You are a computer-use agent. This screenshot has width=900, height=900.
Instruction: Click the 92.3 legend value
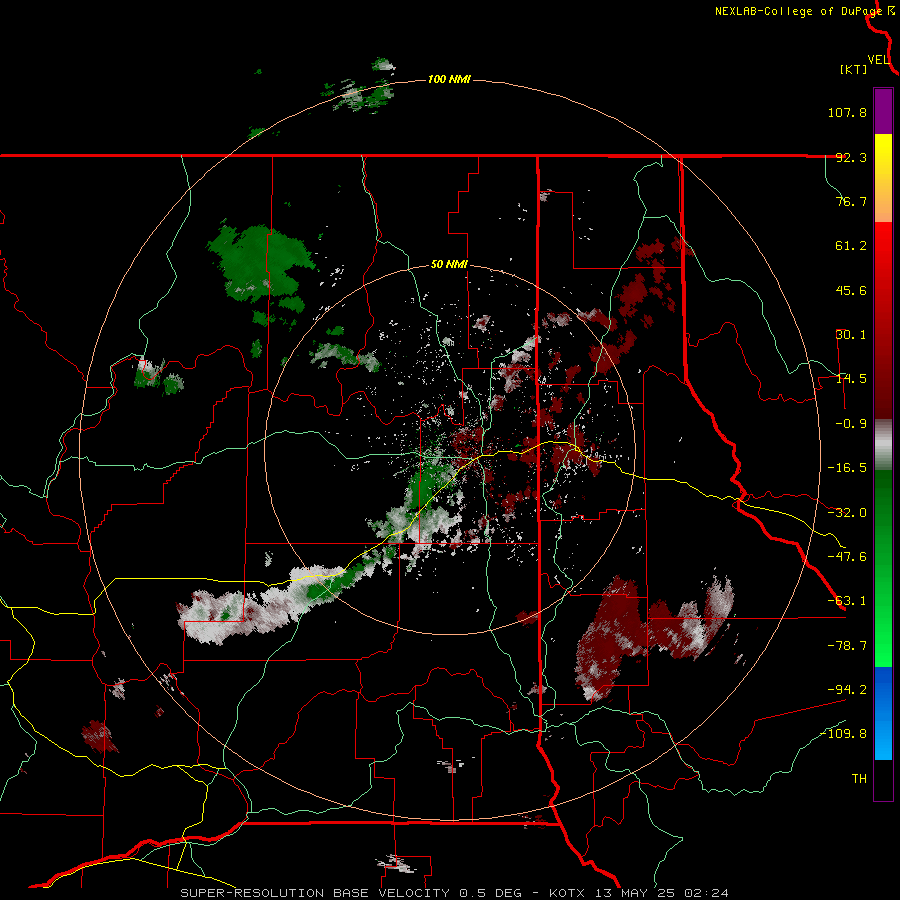851,157
